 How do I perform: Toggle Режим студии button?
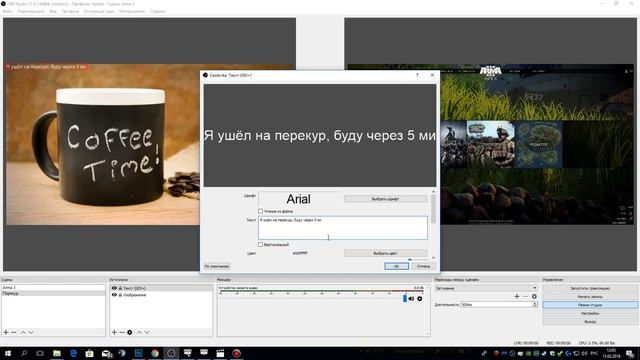click(590, 305)
